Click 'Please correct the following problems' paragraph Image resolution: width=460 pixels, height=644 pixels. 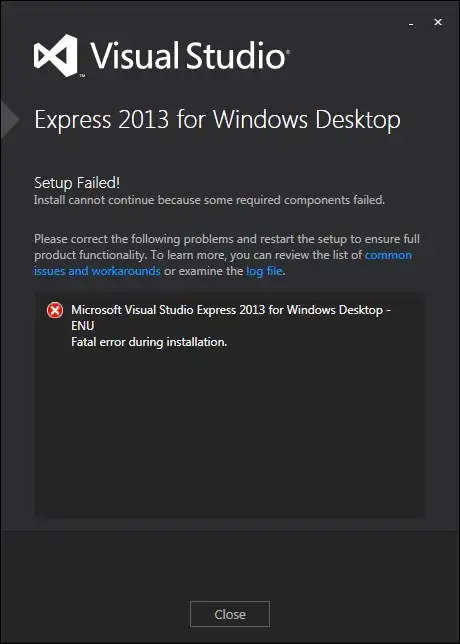pos(227,255)
